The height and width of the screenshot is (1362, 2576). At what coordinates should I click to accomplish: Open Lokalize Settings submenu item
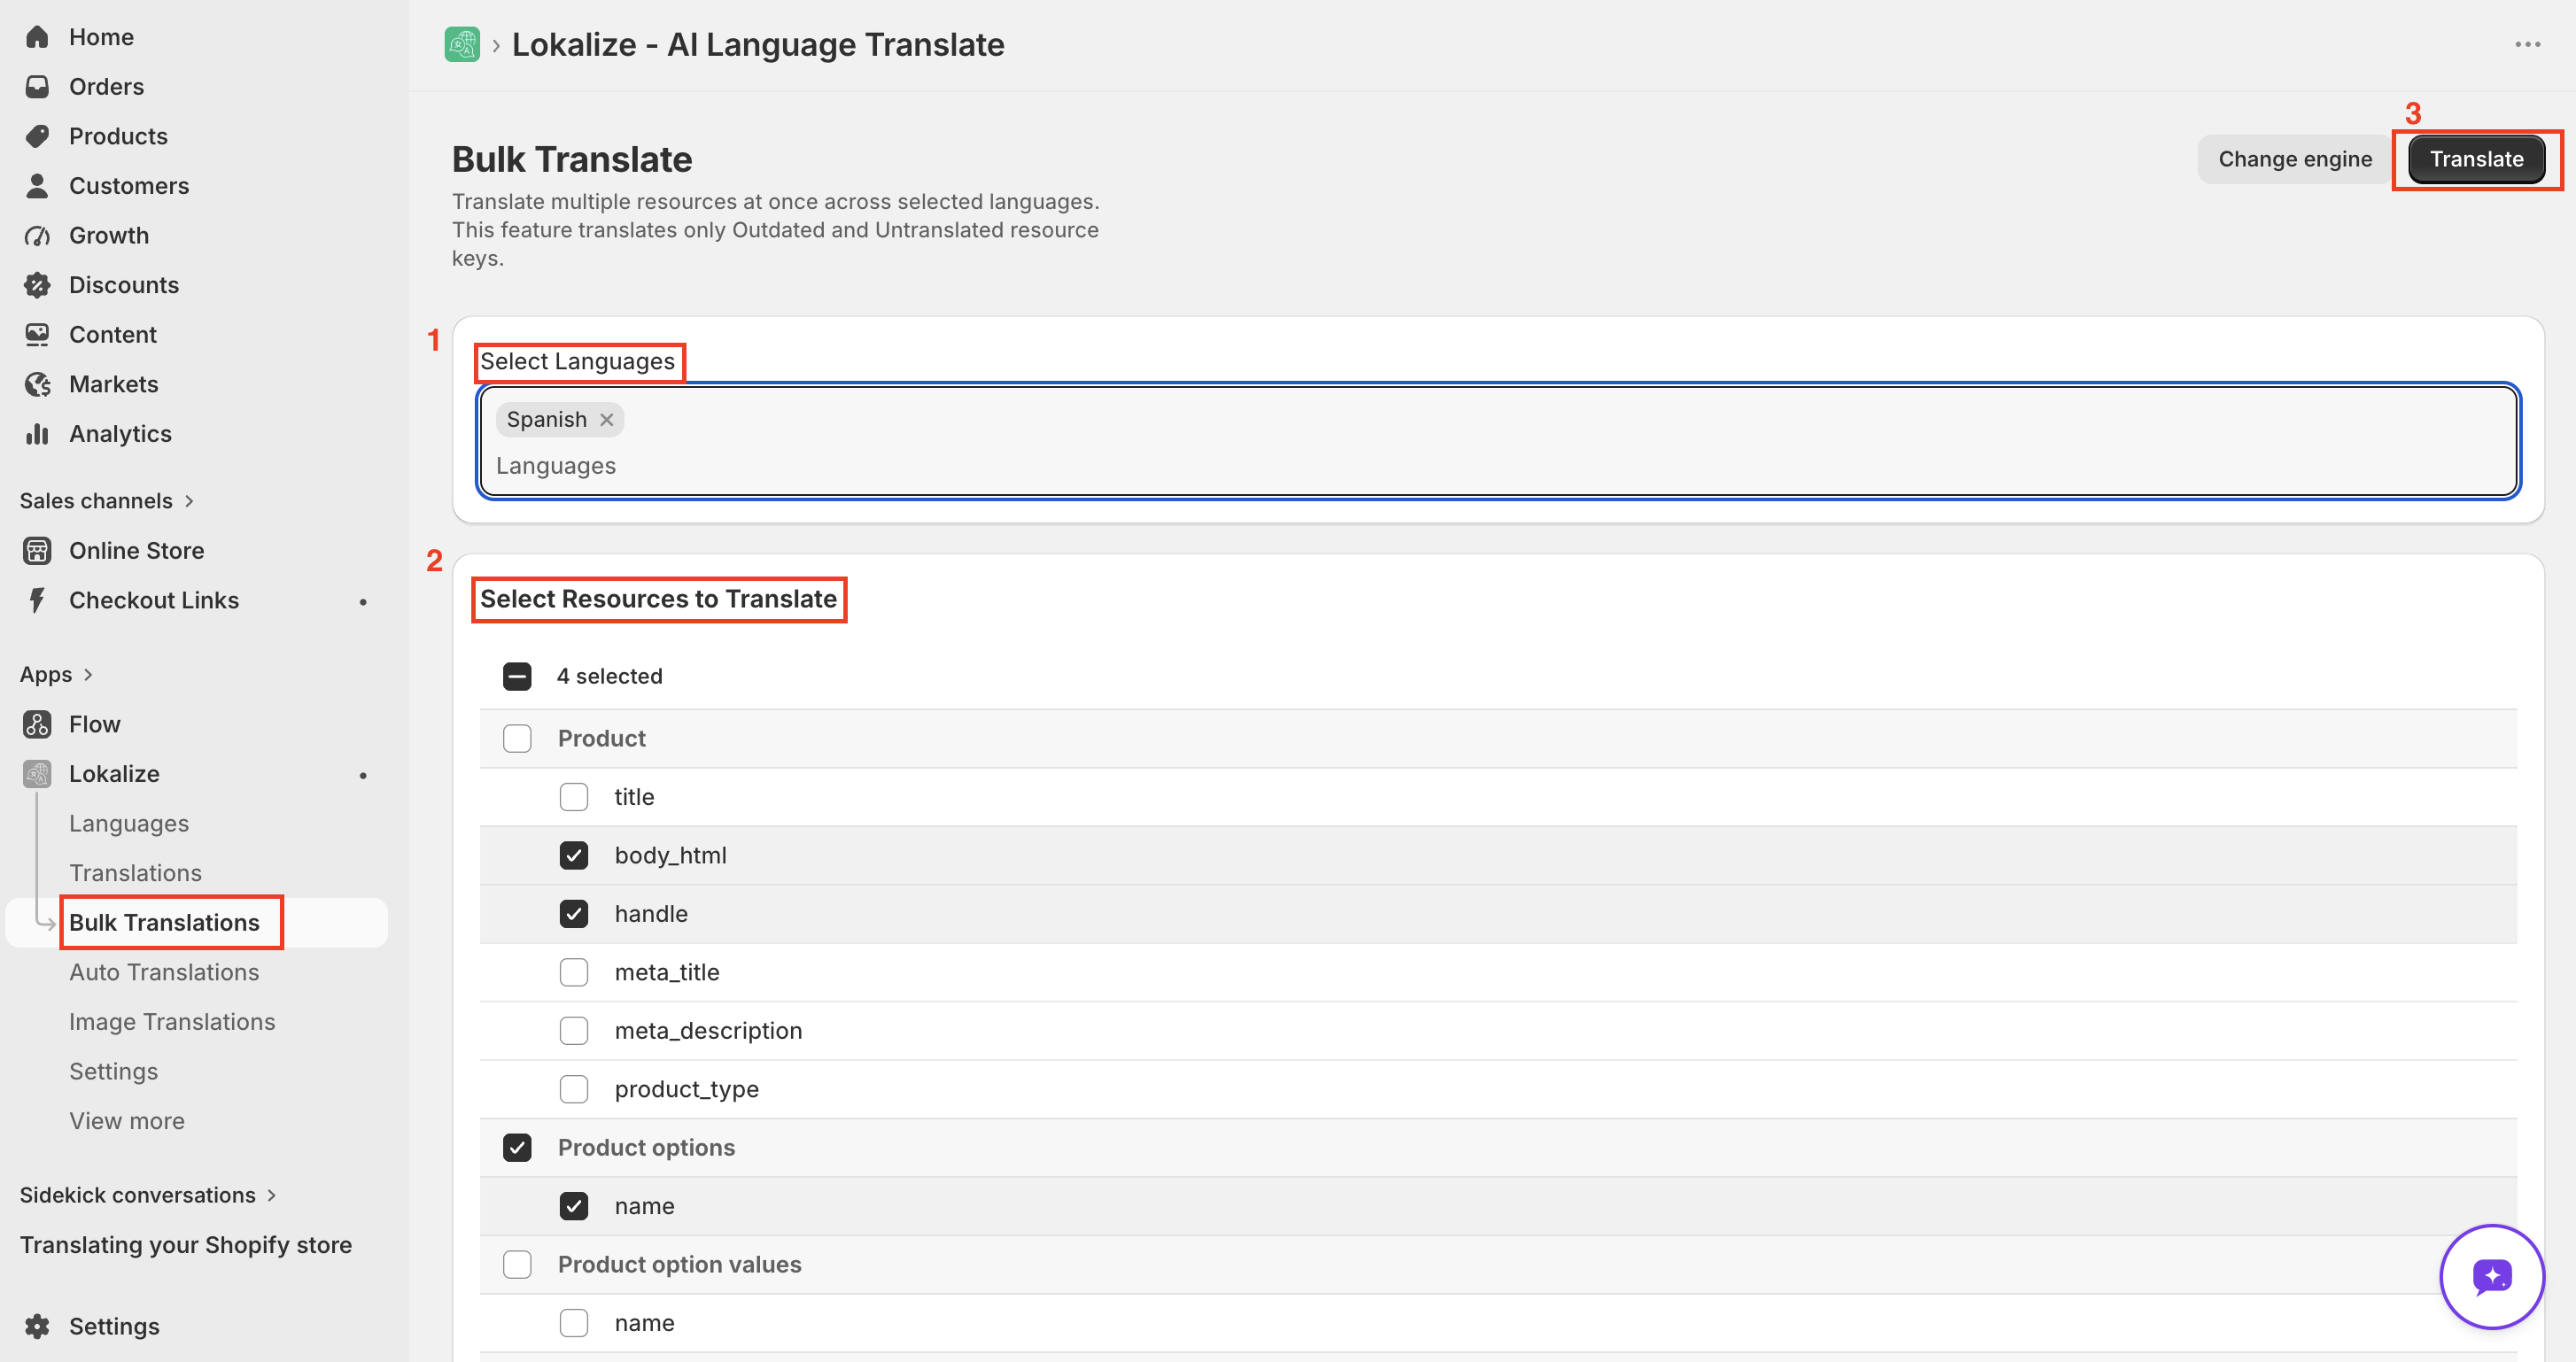113,1071
